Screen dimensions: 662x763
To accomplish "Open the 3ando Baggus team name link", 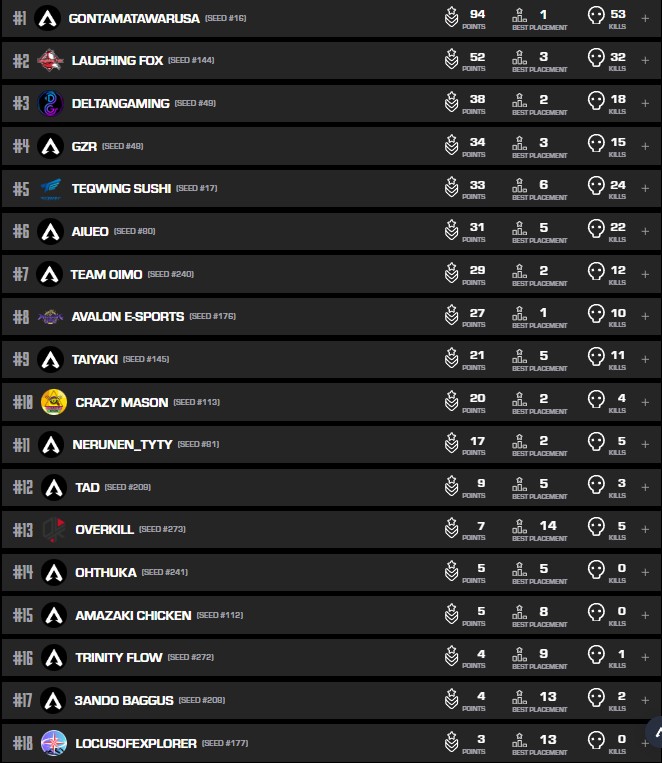I will pyautogui.click(x=124, y=700).
